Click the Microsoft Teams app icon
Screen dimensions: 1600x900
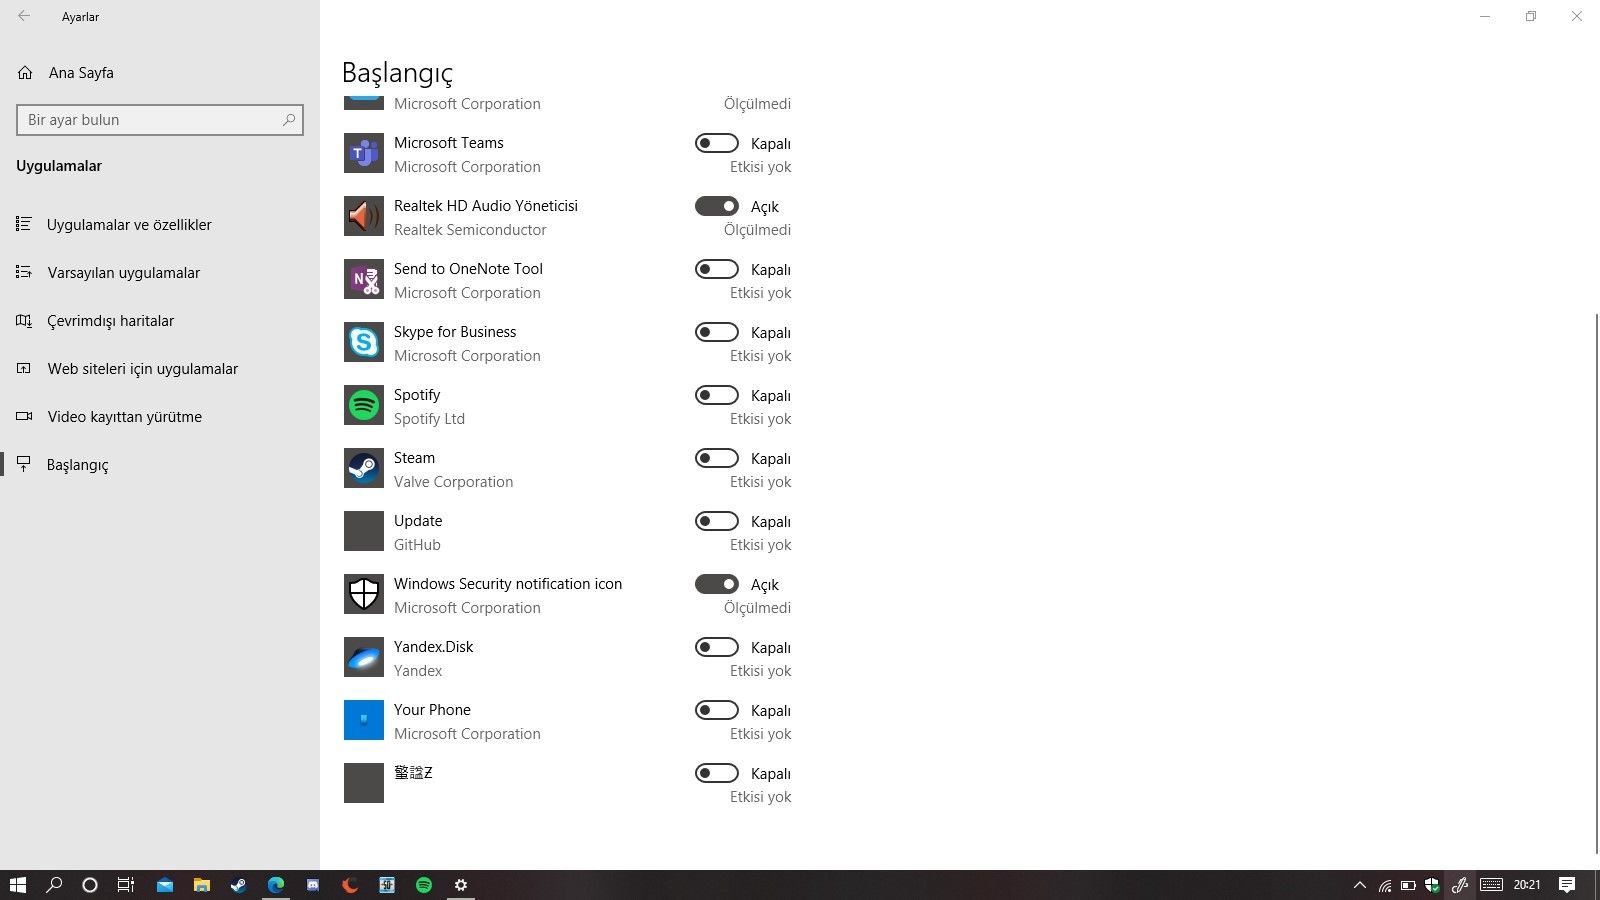tap(364, 154)
